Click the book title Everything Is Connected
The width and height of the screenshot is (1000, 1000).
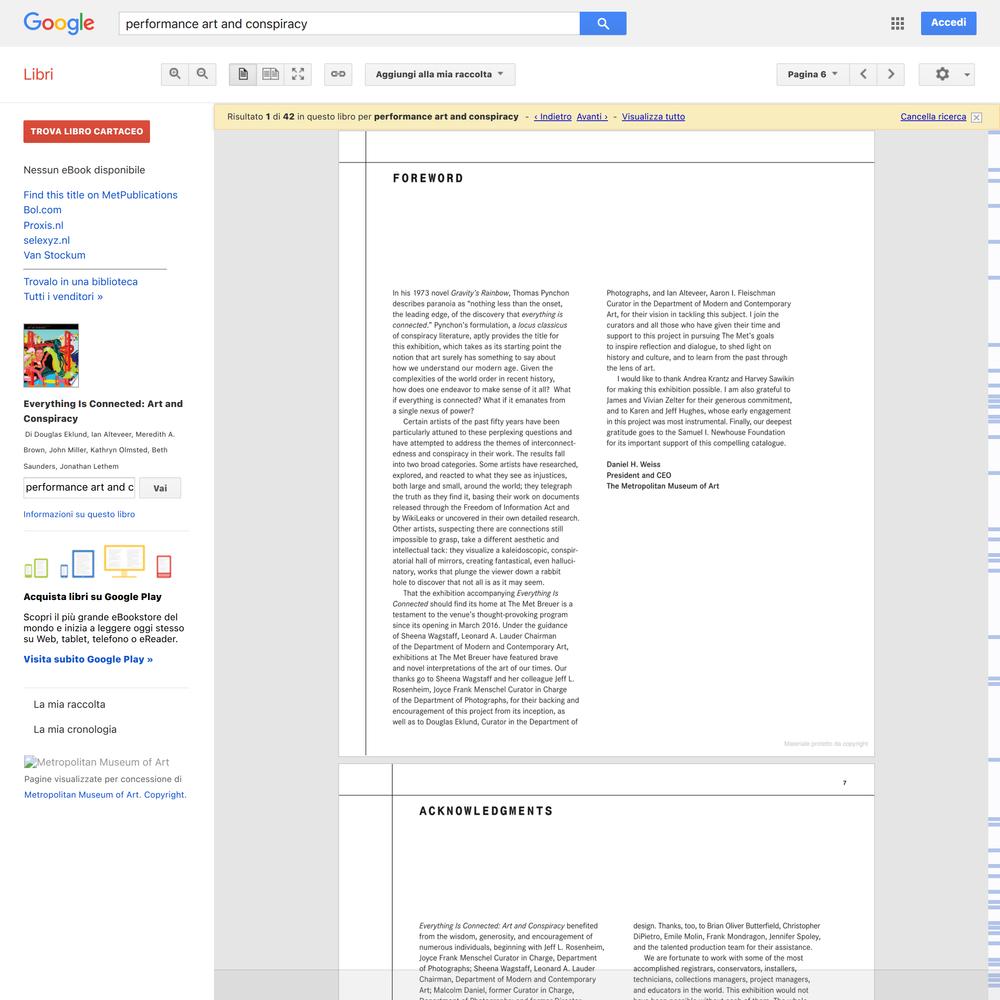[x=103, y=411]
